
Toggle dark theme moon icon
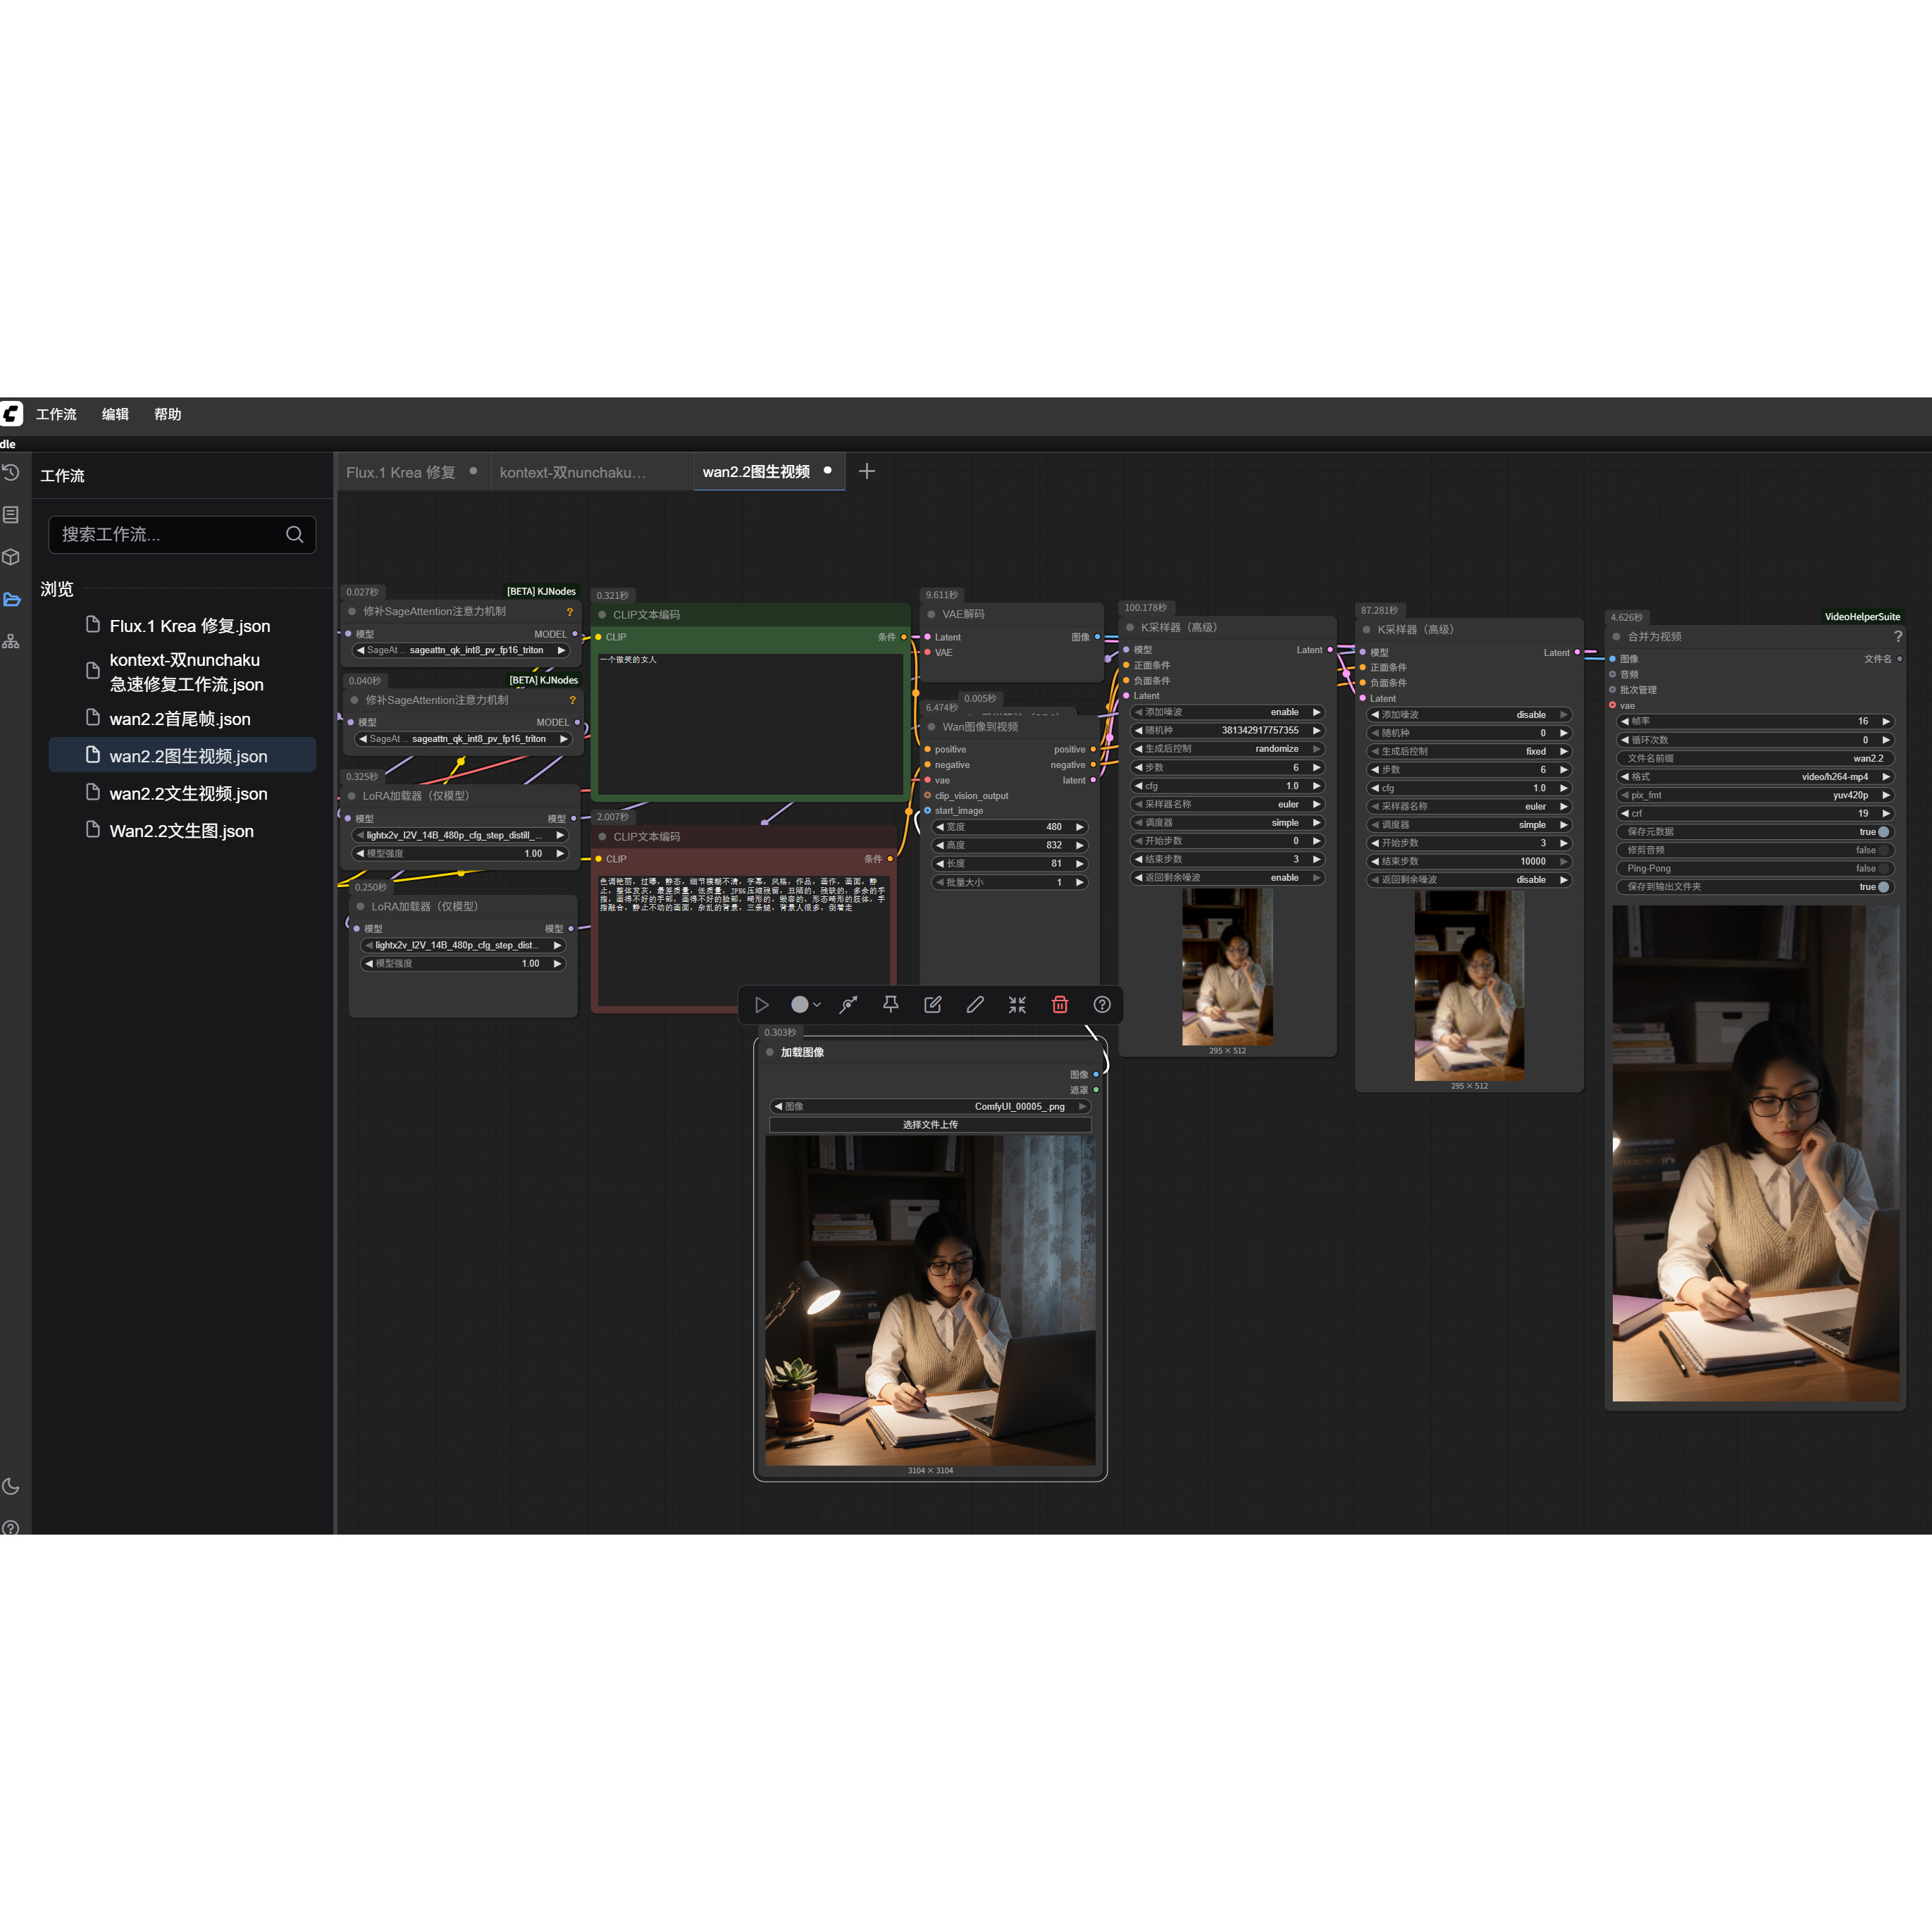[x=11, y=1486]
